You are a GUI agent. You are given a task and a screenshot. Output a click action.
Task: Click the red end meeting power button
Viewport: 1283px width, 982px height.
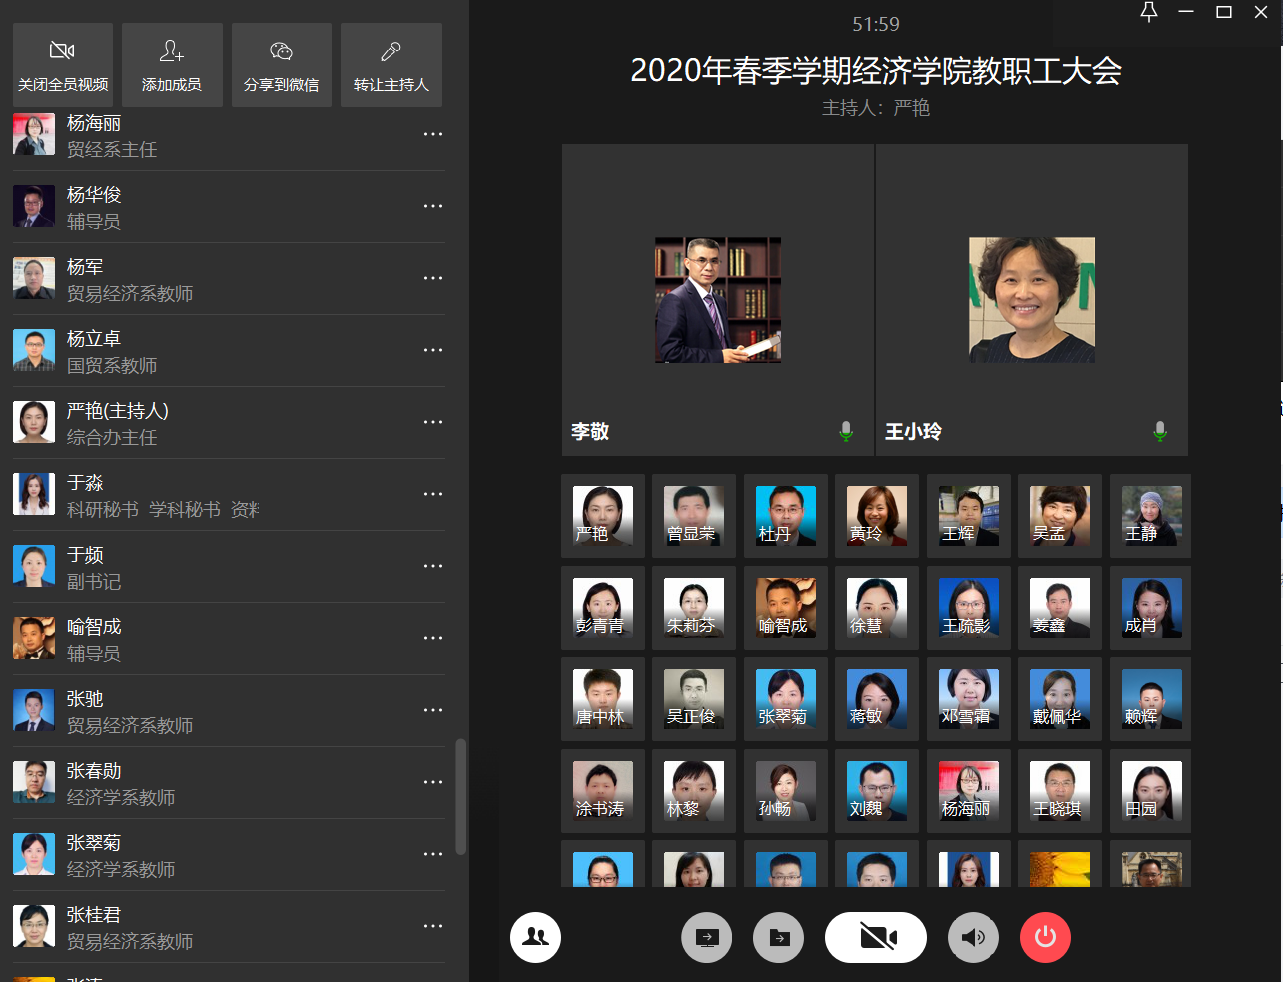tap(1045, 937)
